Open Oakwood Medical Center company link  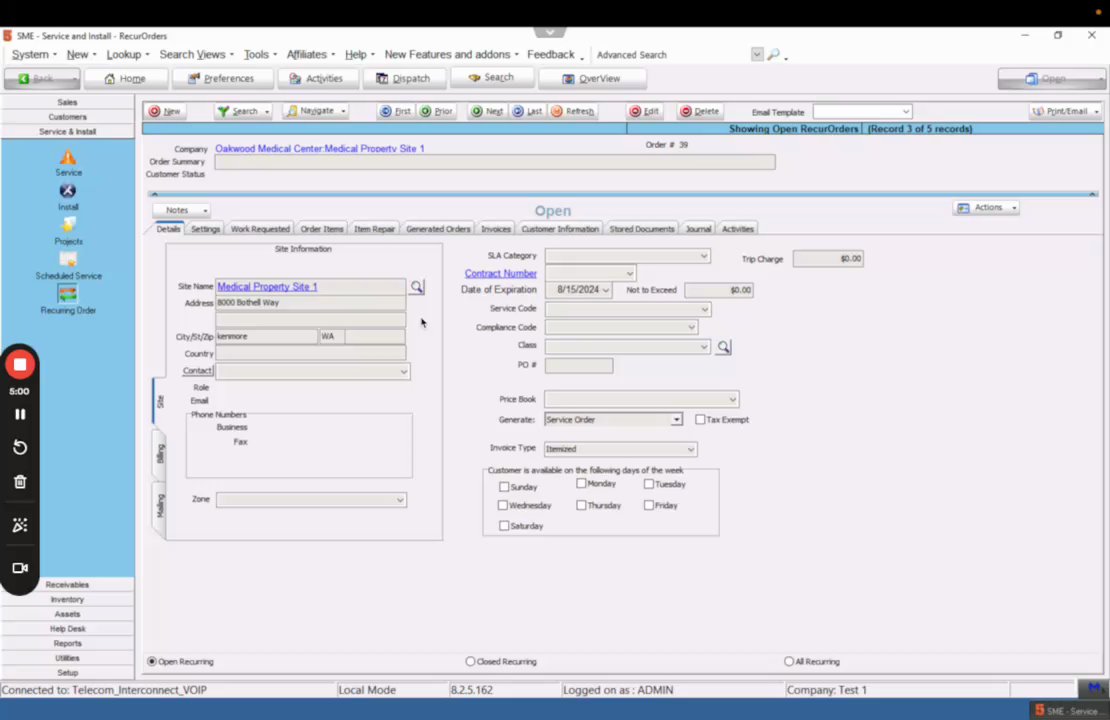320,149
